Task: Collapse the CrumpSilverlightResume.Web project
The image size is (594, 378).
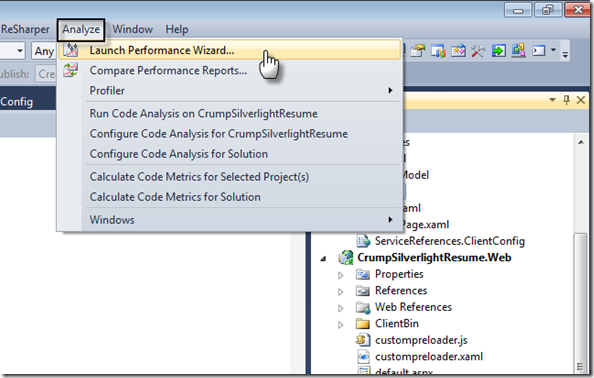Action: coord(323,259)
